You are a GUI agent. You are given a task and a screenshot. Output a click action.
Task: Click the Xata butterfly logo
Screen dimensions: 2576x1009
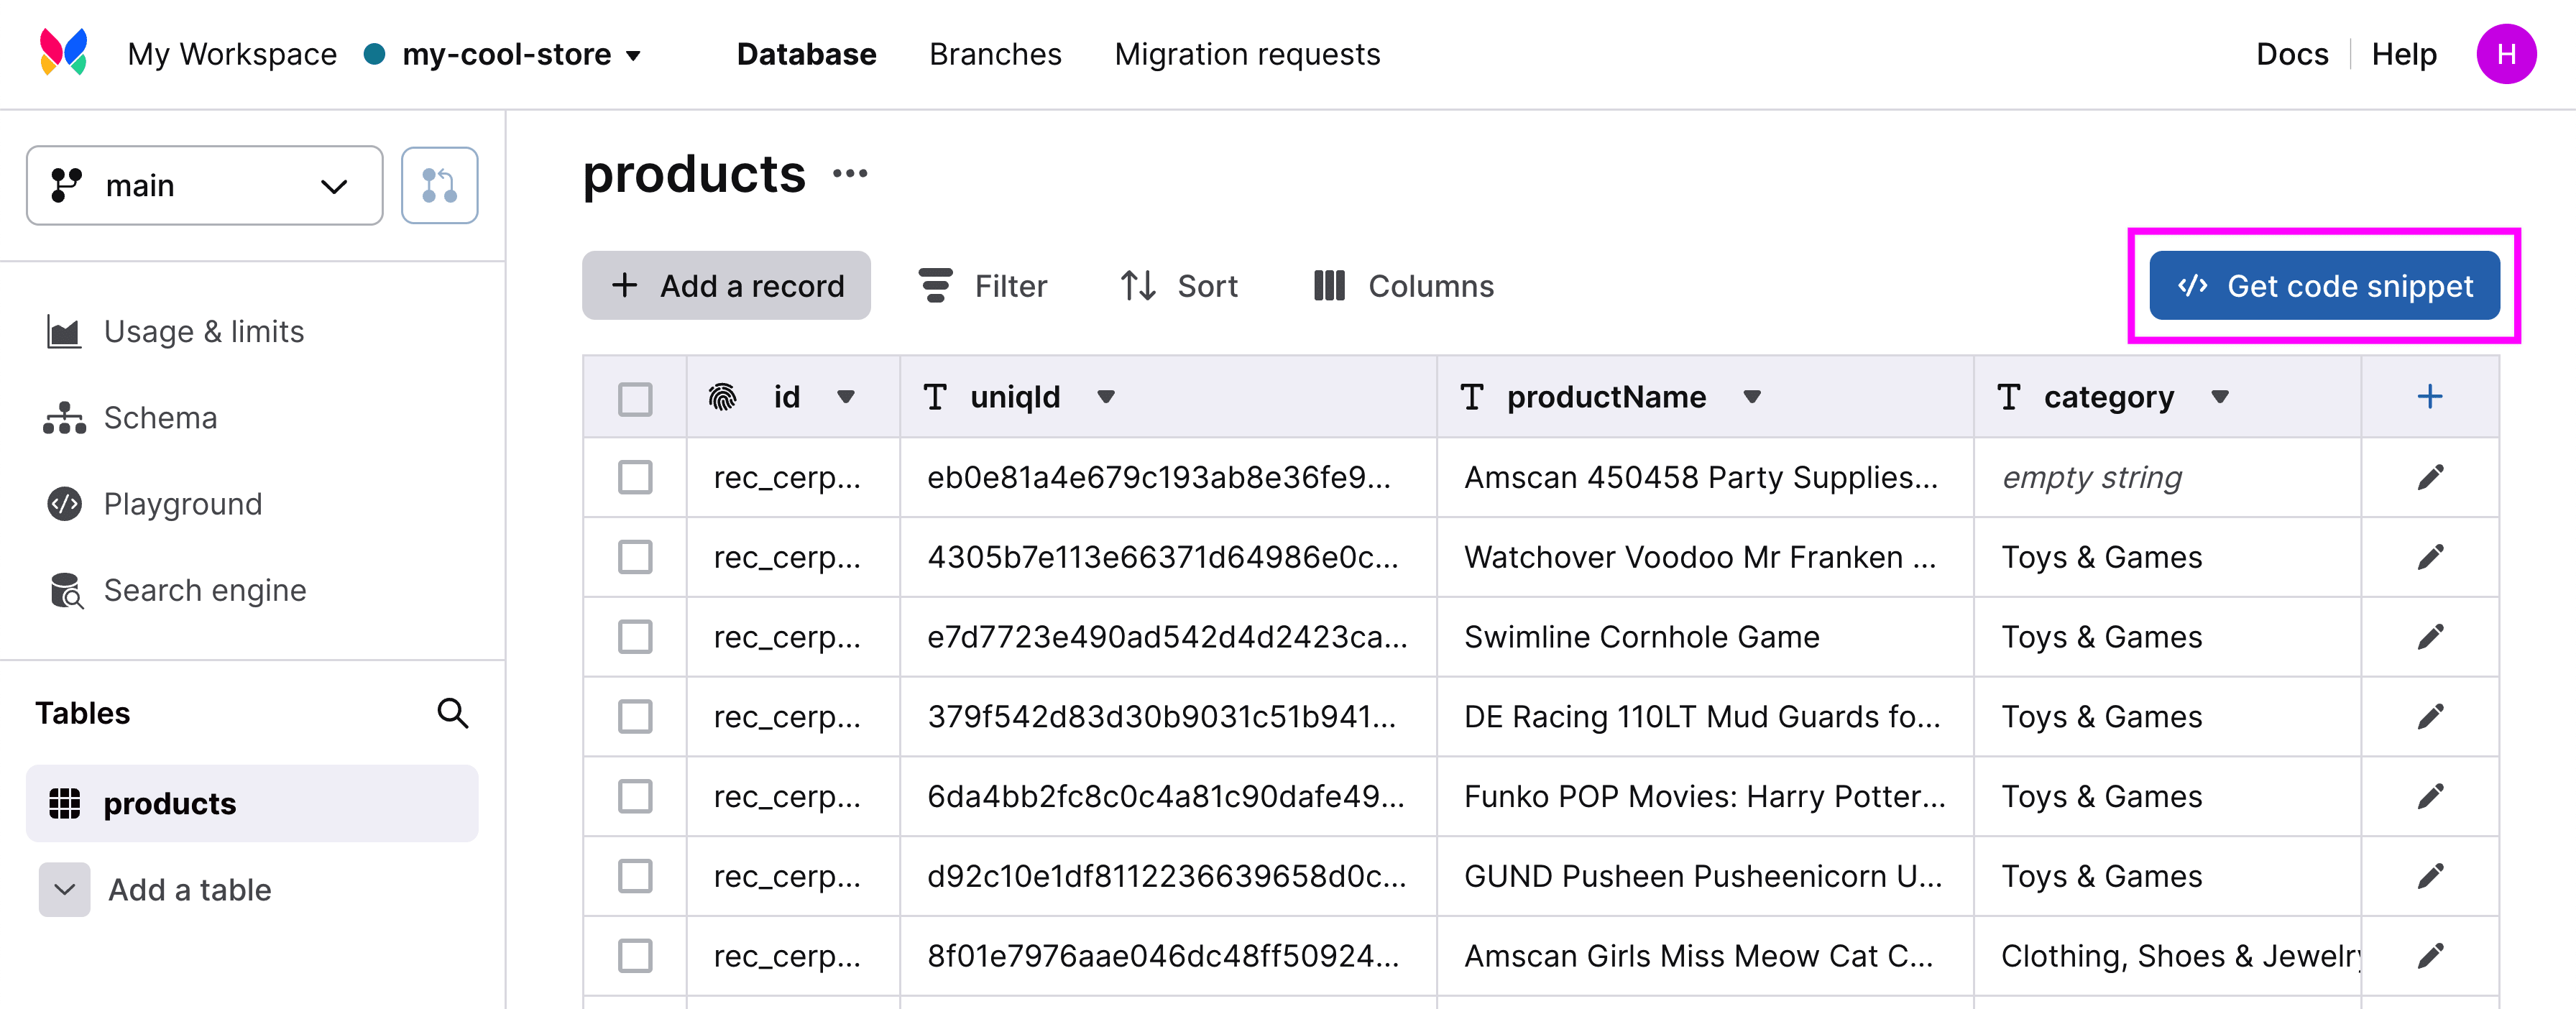pyautogui.click(x=63, y=52)
